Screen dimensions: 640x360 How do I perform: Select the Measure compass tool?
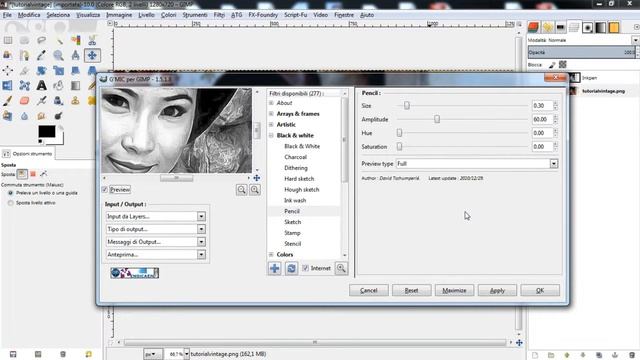[76, 55]
